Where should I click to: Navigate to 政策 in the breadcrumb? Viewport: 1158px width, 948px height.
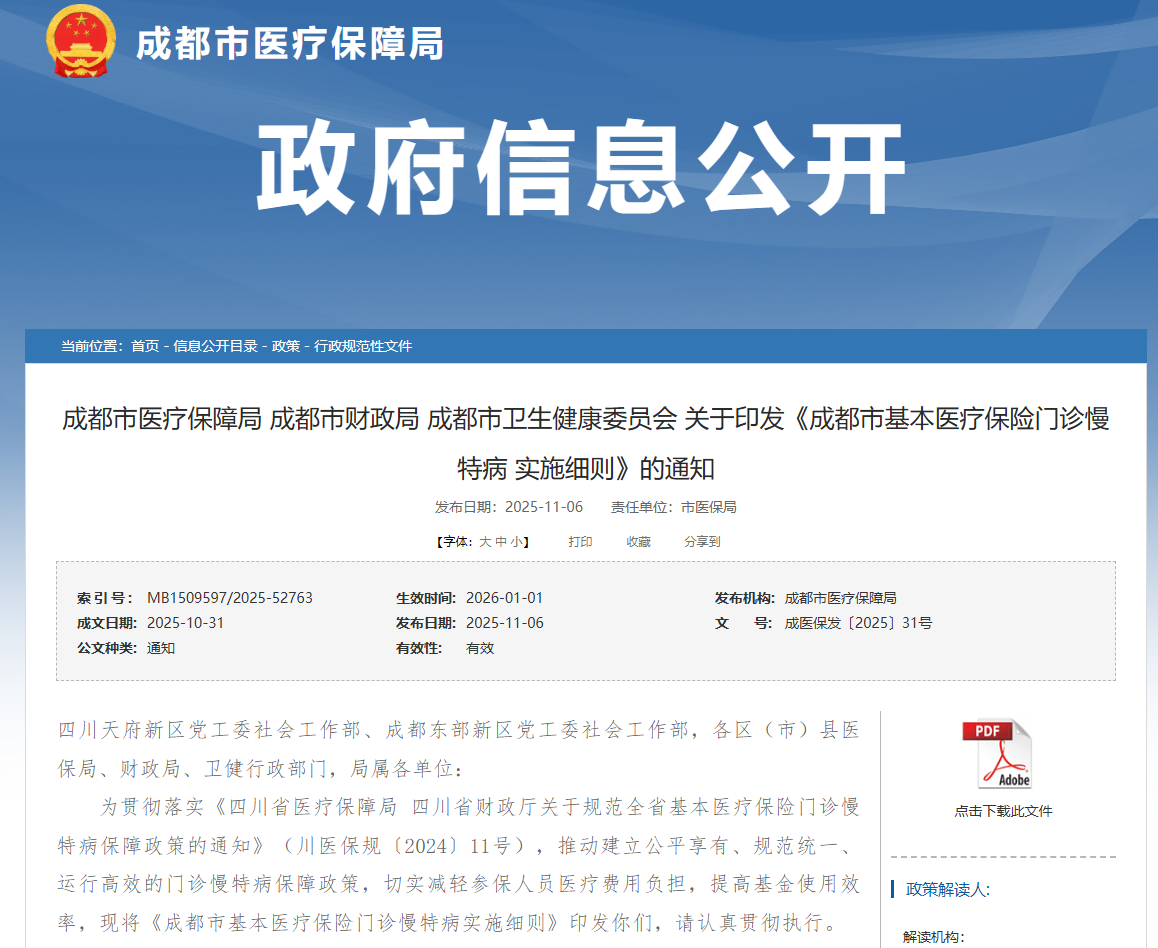(285, 346)
